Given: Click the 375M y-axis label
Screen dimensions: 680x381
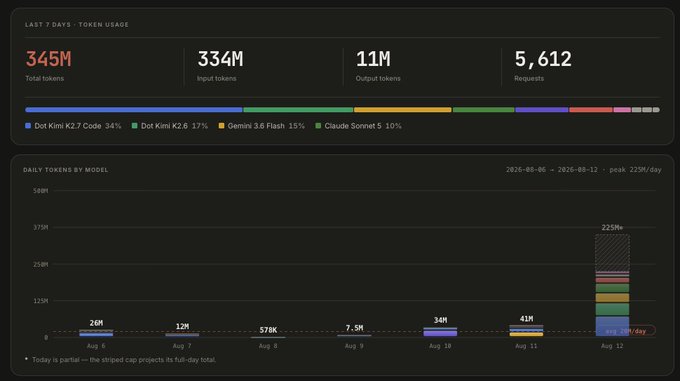Looking at the screenshot, I should pyautogui.click(x=40, y=227).
